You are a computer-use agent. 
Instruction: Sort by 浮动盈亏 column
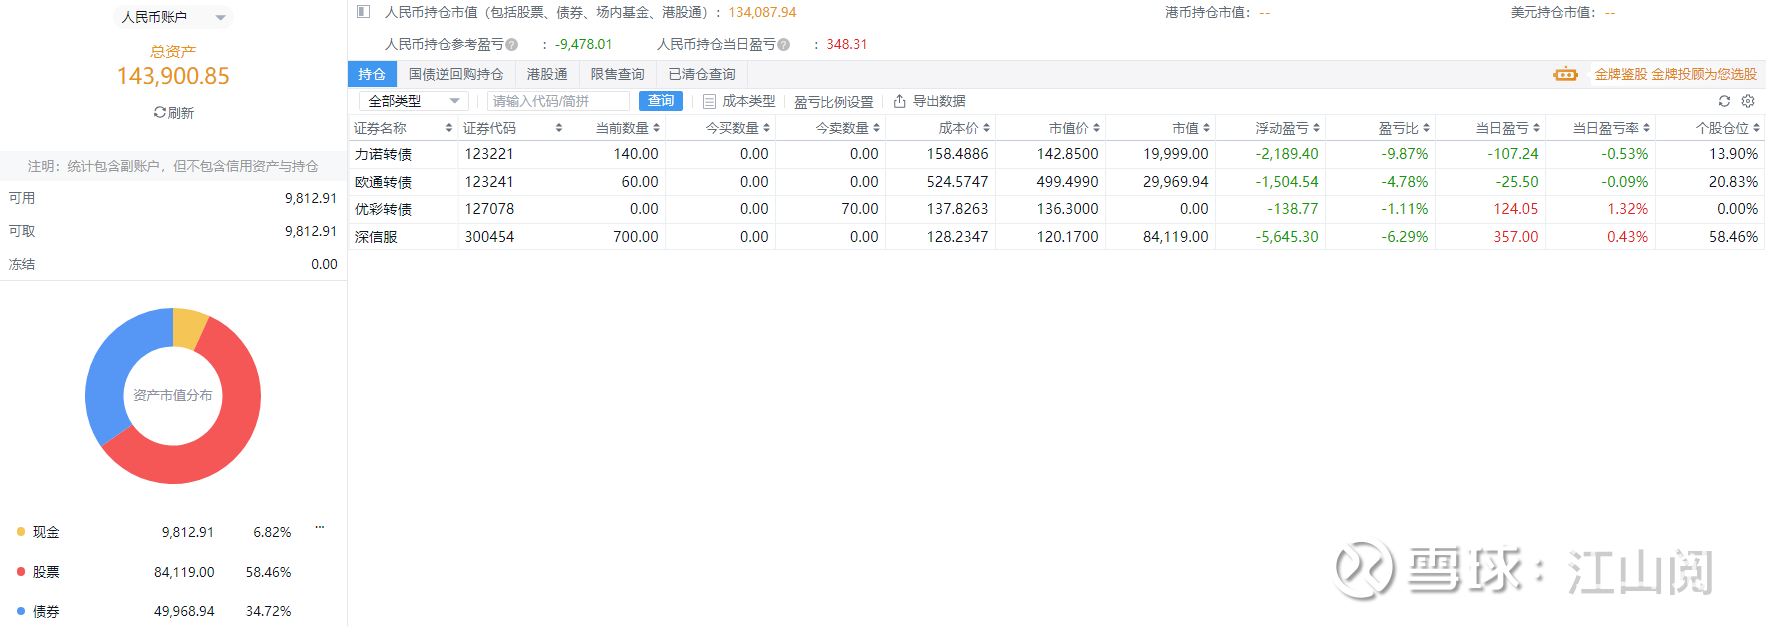click(1316, 128)
